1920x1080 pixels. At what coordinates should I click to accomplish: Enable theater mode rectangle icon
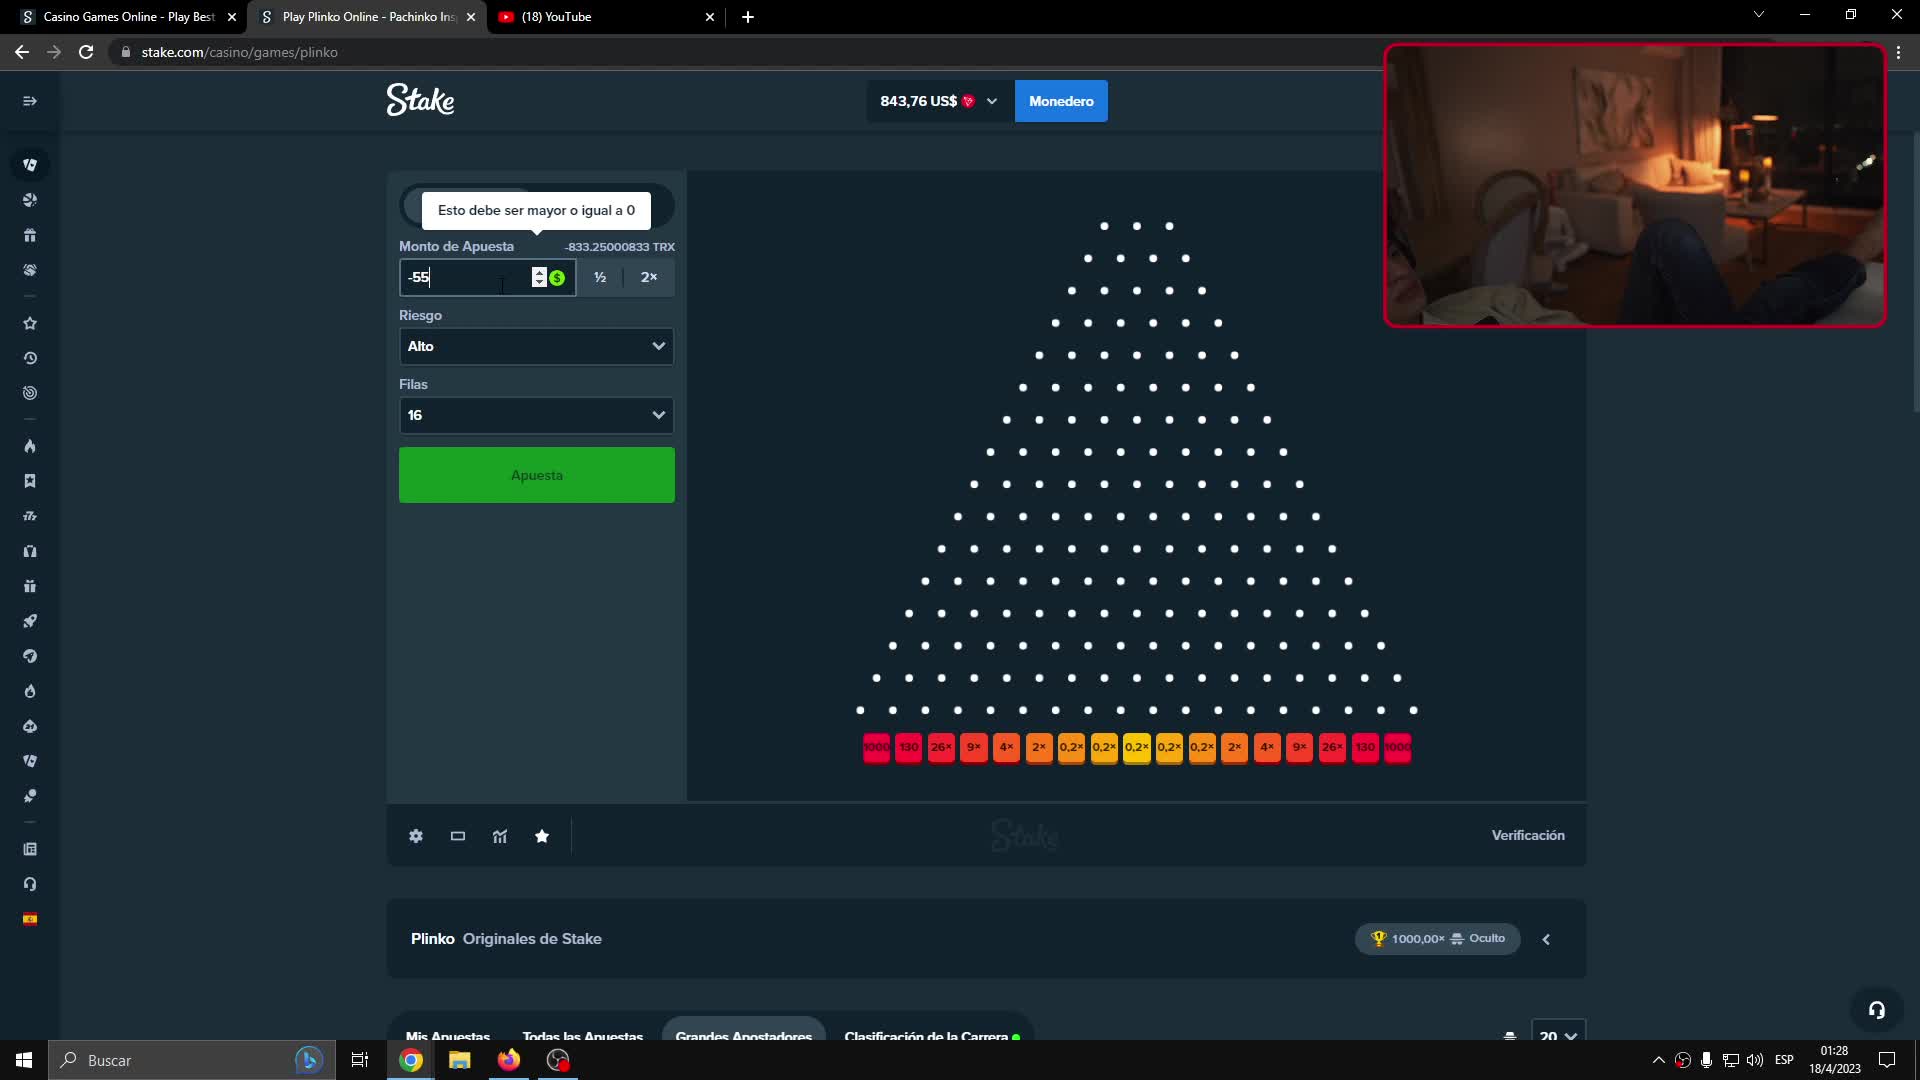click(458, 836)
